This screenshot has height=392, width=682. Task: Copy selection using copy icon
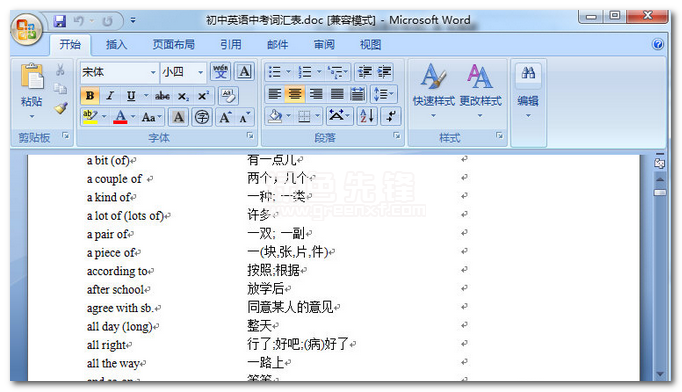tap(60, 89)
